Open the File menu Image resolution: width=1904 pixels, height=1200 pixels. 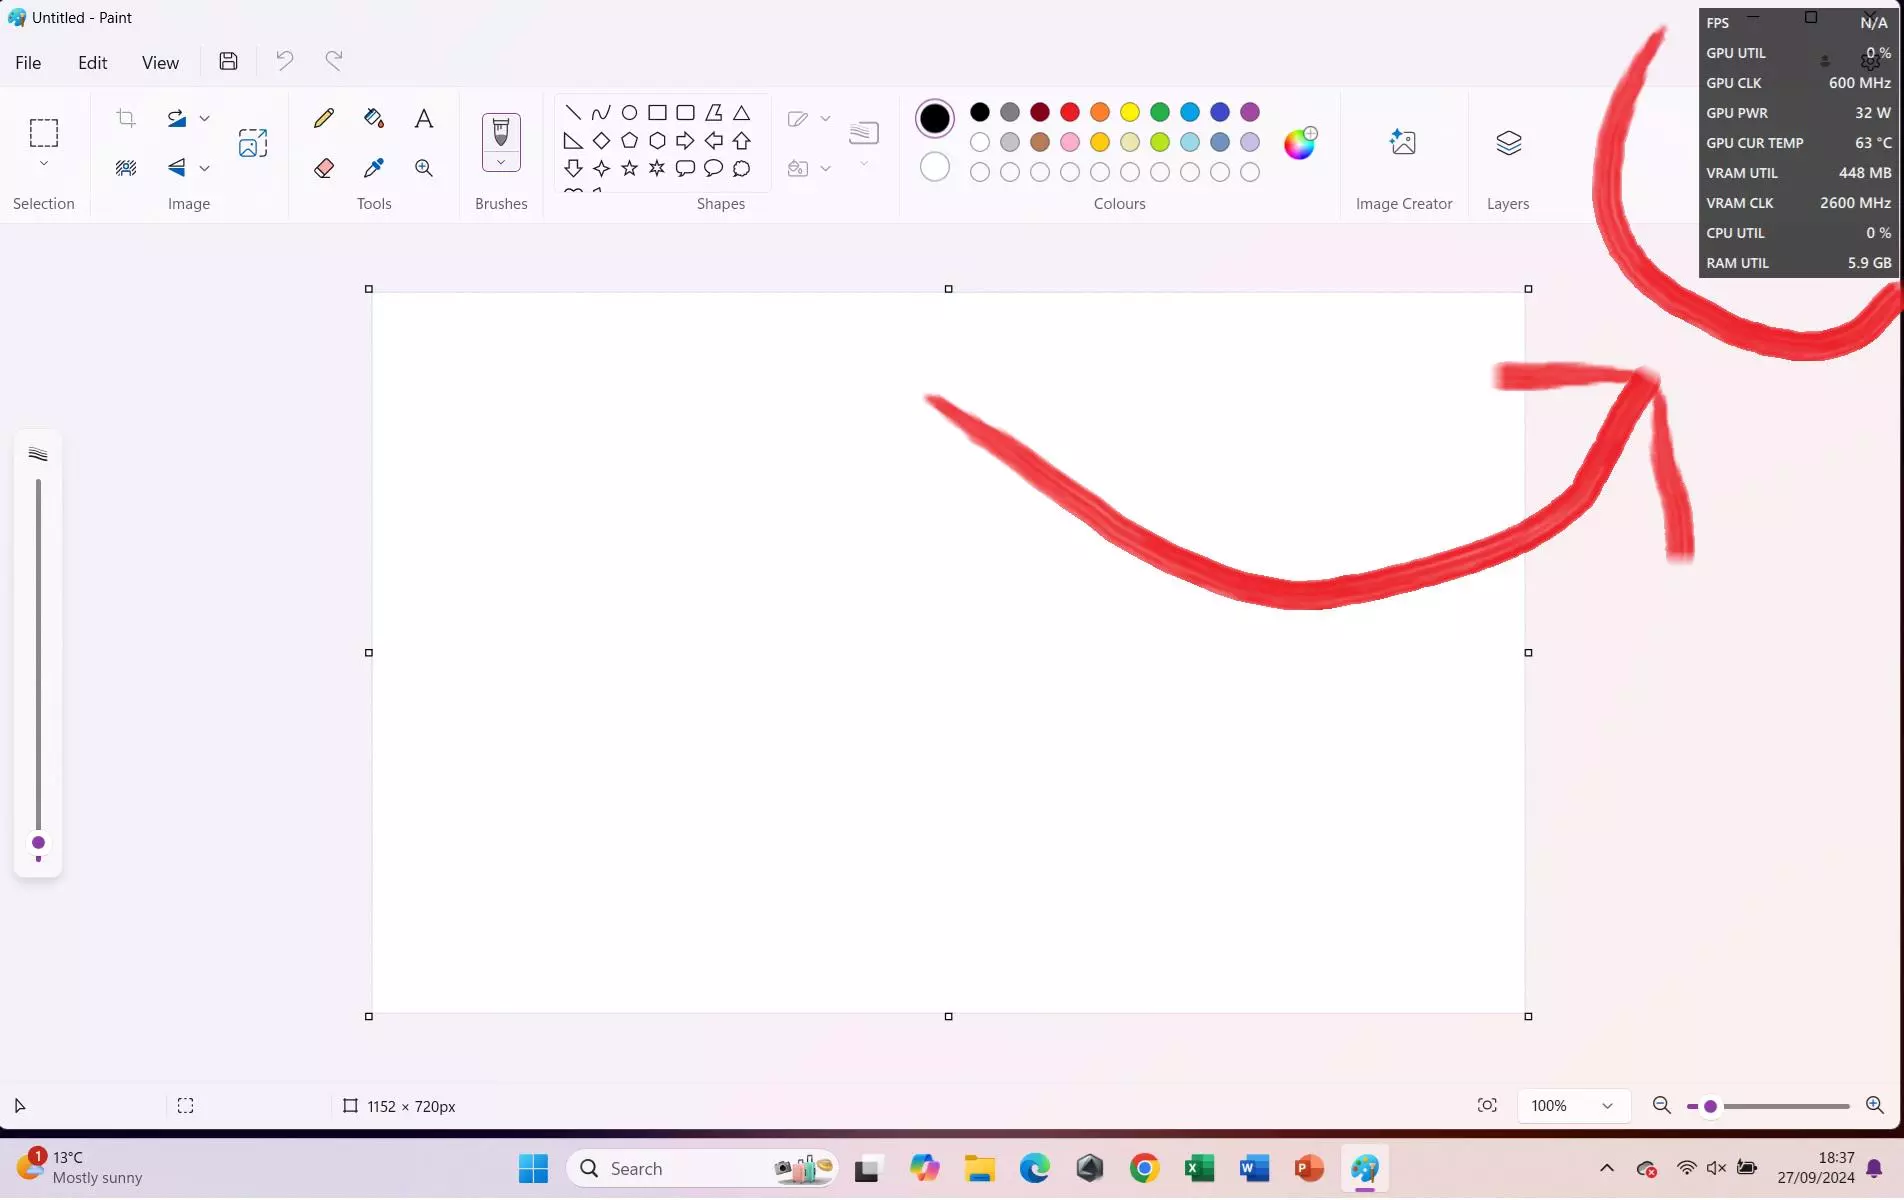coord(27,62)
